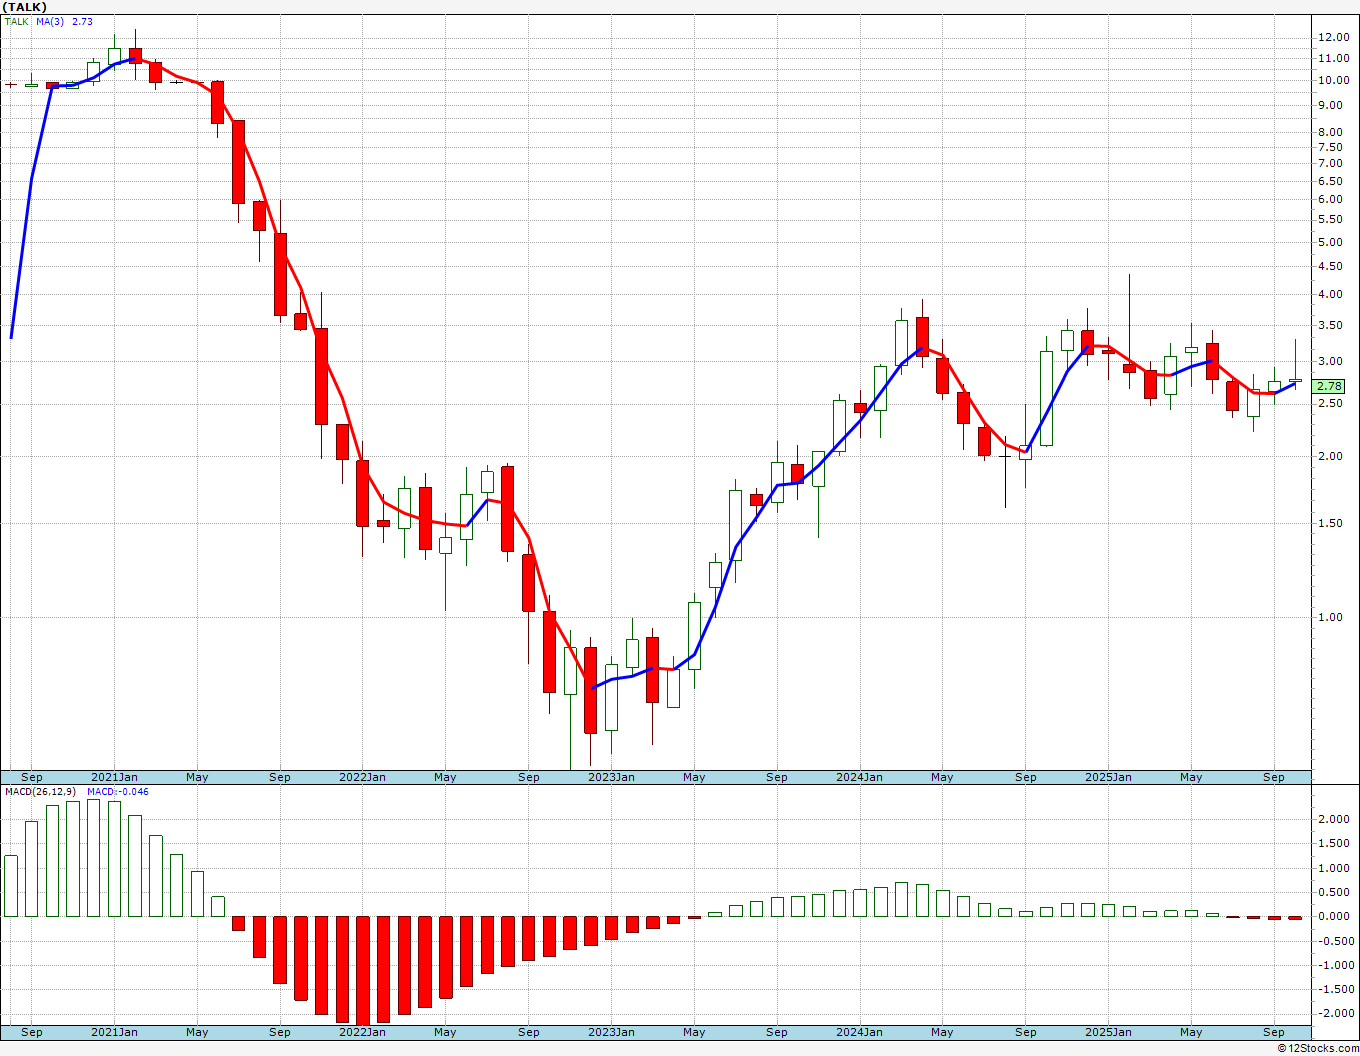Click the 8.00 price axis label
Image resolution: width=1360 pixels, height=1056 pixels.
click(1330, 132)
